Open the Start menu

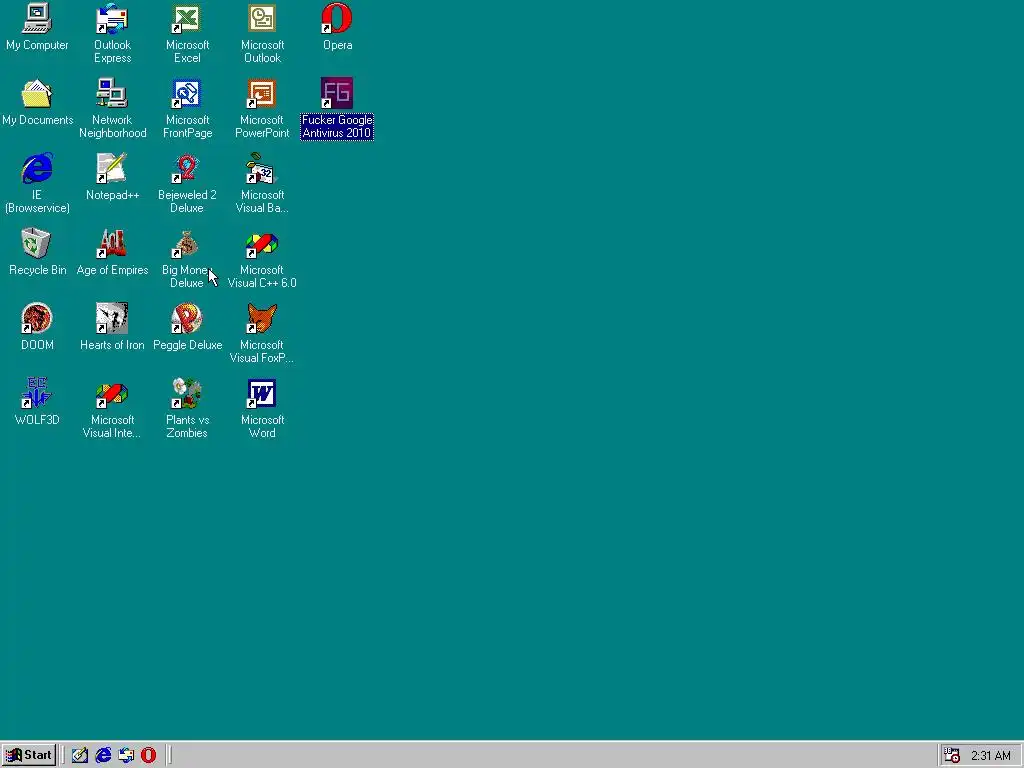29,755
